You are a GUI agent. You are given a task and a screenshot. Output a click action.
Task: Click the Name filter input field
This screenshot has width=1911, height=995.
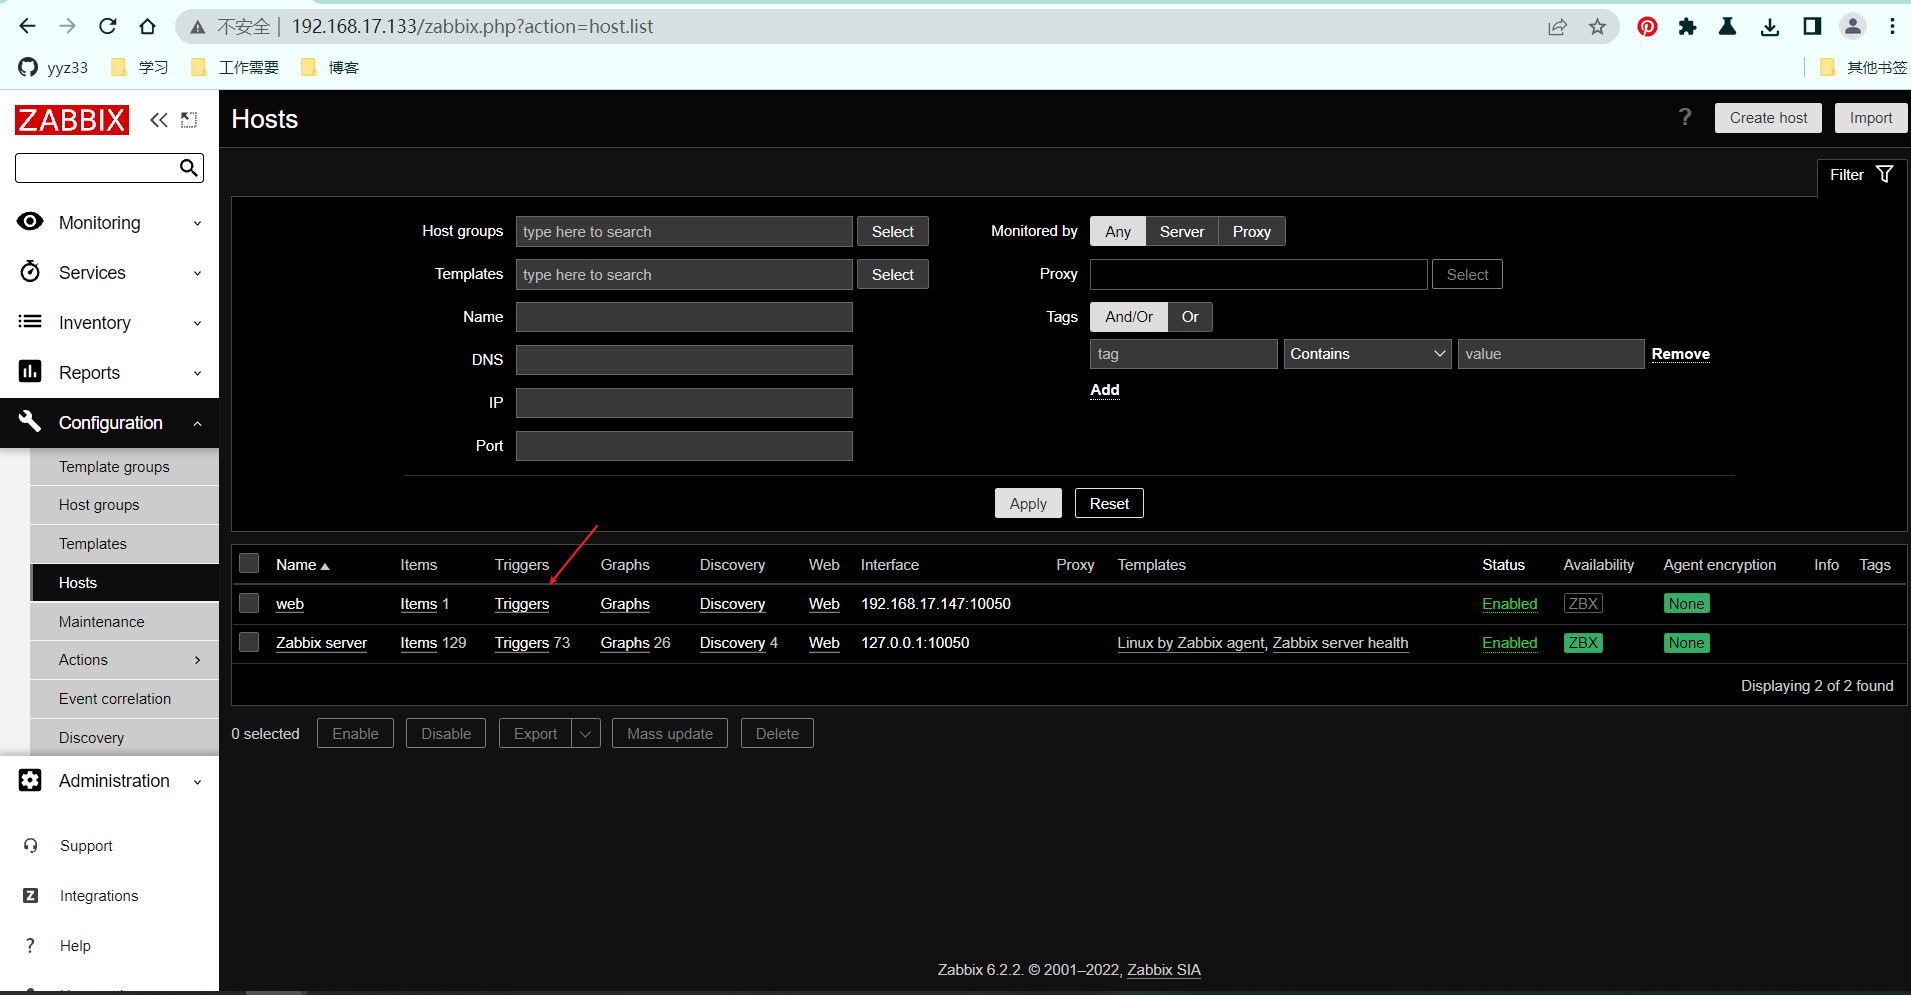684,317
